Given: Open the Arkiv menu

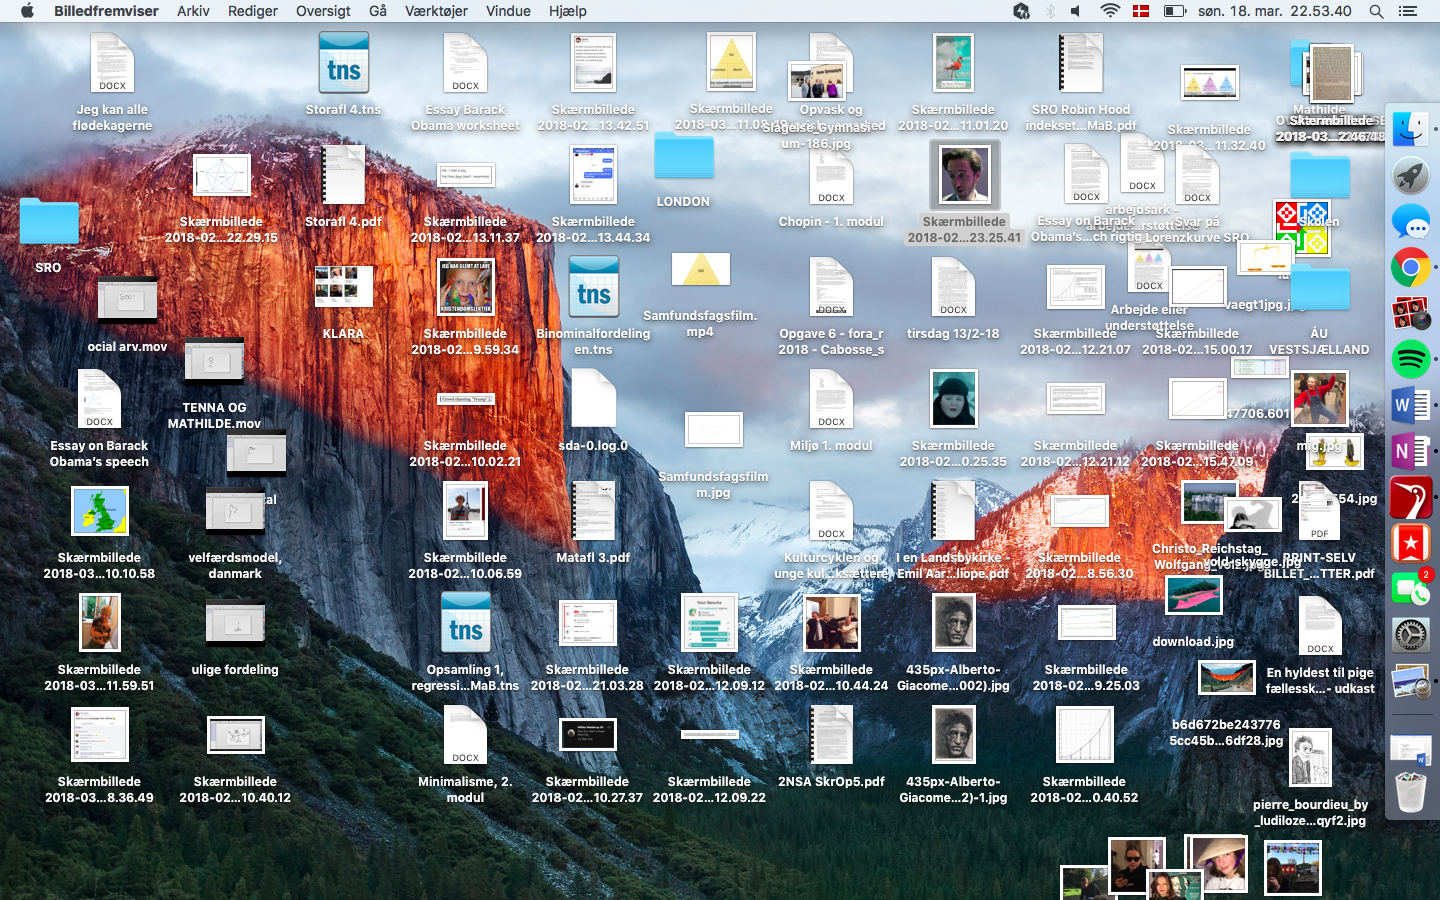Looking at the screenshot, I should tap(193, 11).
